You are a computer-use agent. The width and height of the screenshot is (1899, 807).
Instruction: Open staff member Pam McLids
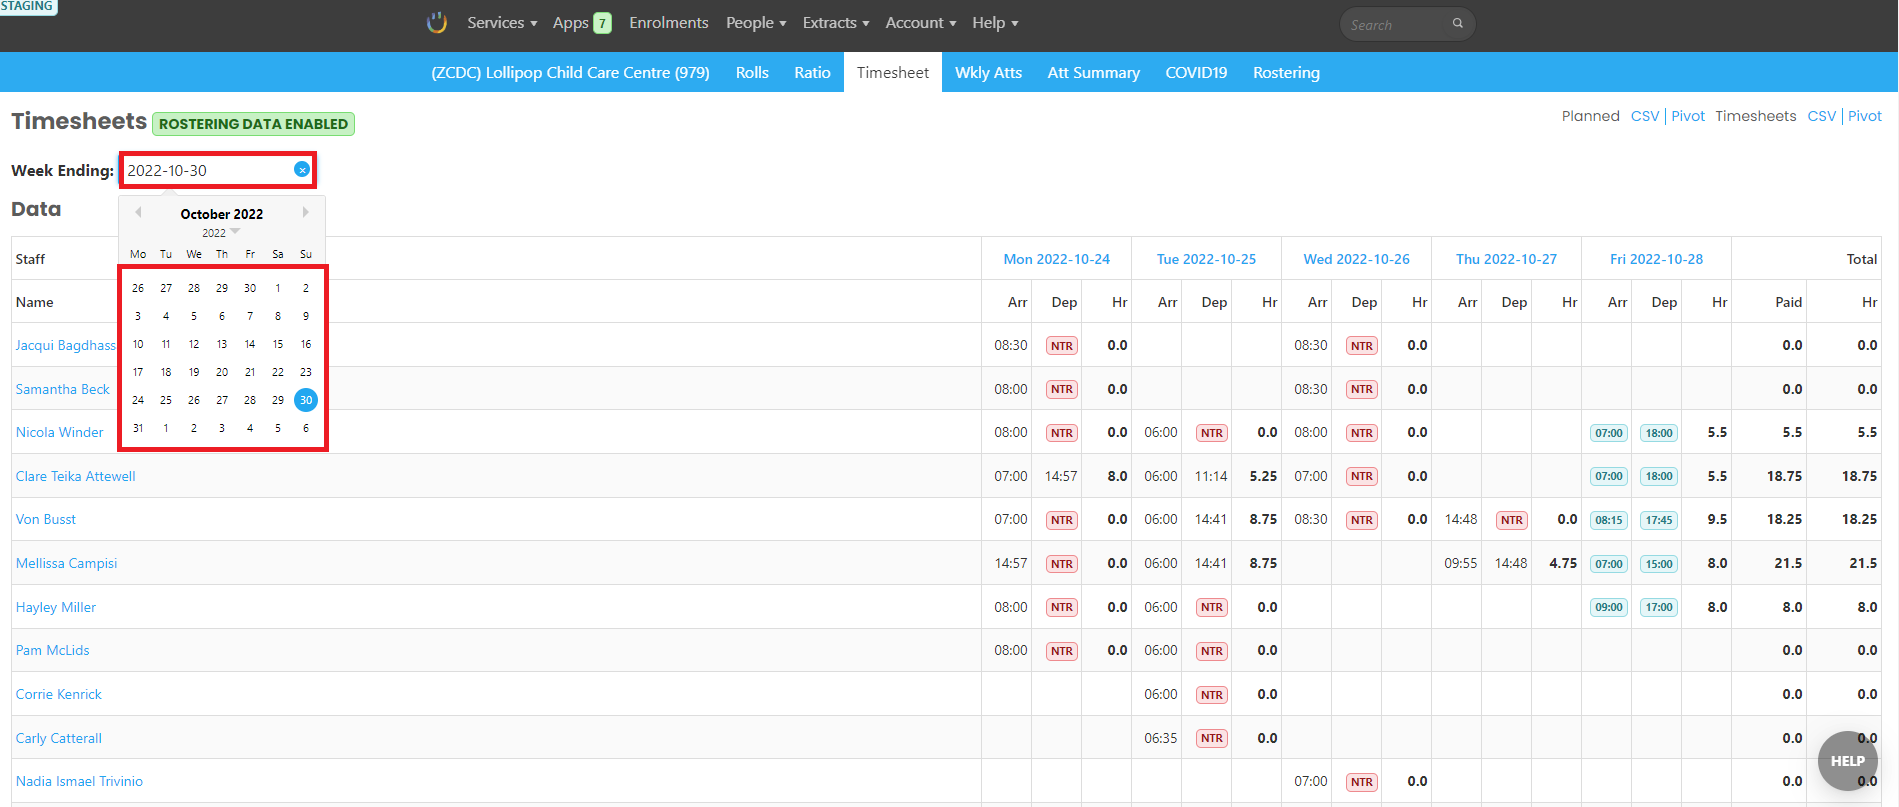52,650
